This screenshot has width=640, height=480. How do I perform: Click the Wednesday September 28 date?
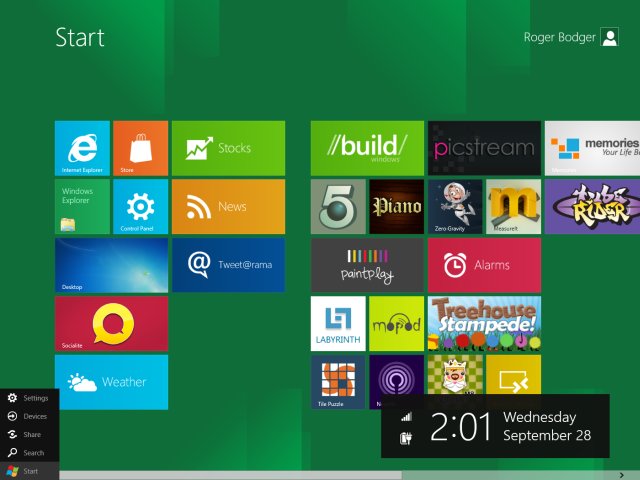[547, 426]
